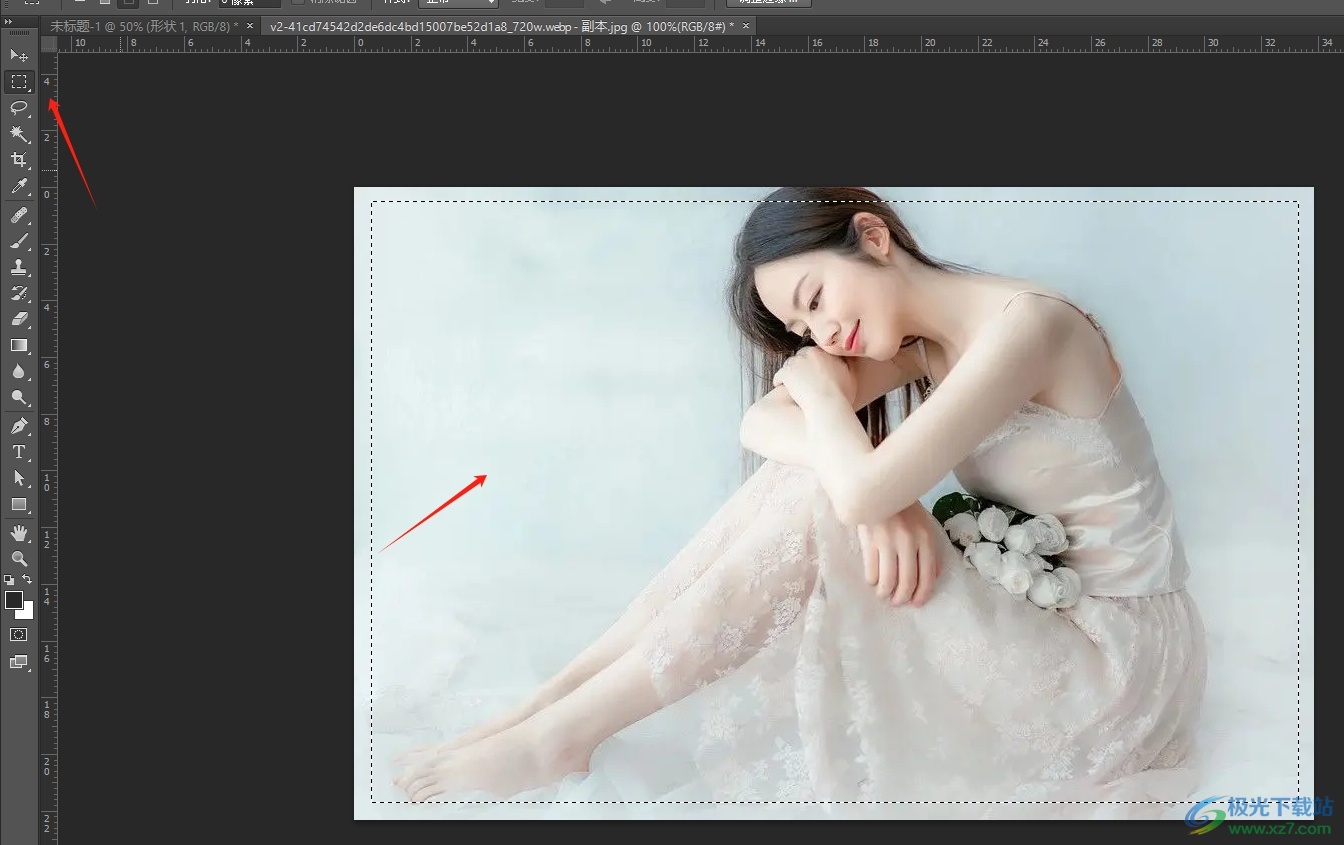Choose the Horizontal Type tool
The width and height of the screenshot is (1344, 845).
pos(18,452)
